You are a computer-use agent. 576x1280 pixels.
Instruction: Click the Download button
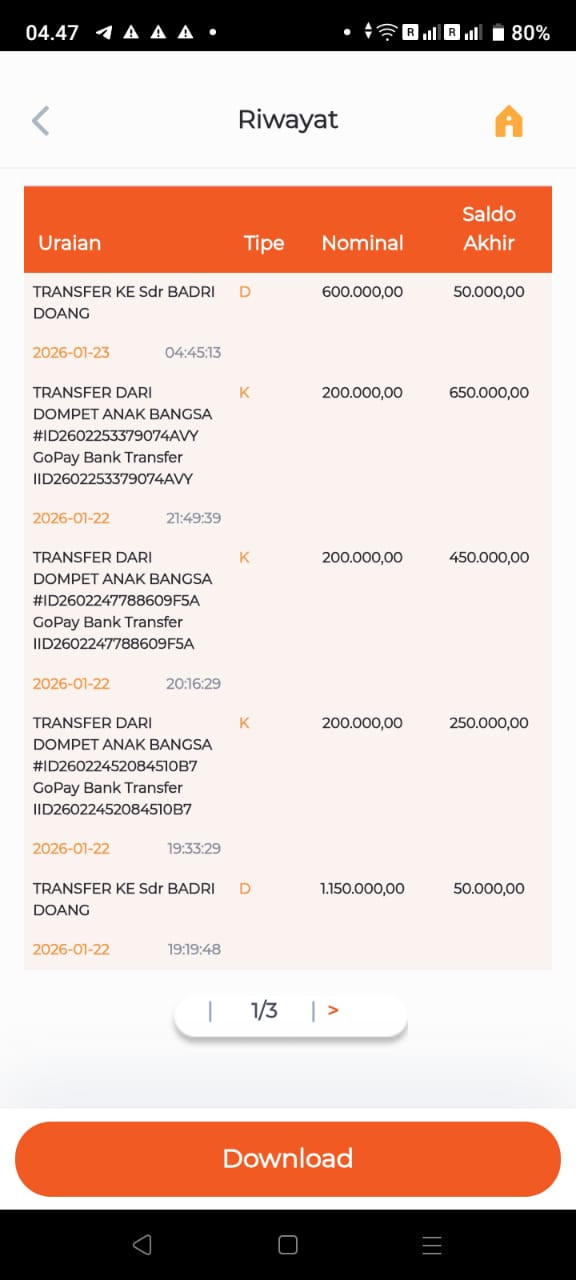(288, 1158)
